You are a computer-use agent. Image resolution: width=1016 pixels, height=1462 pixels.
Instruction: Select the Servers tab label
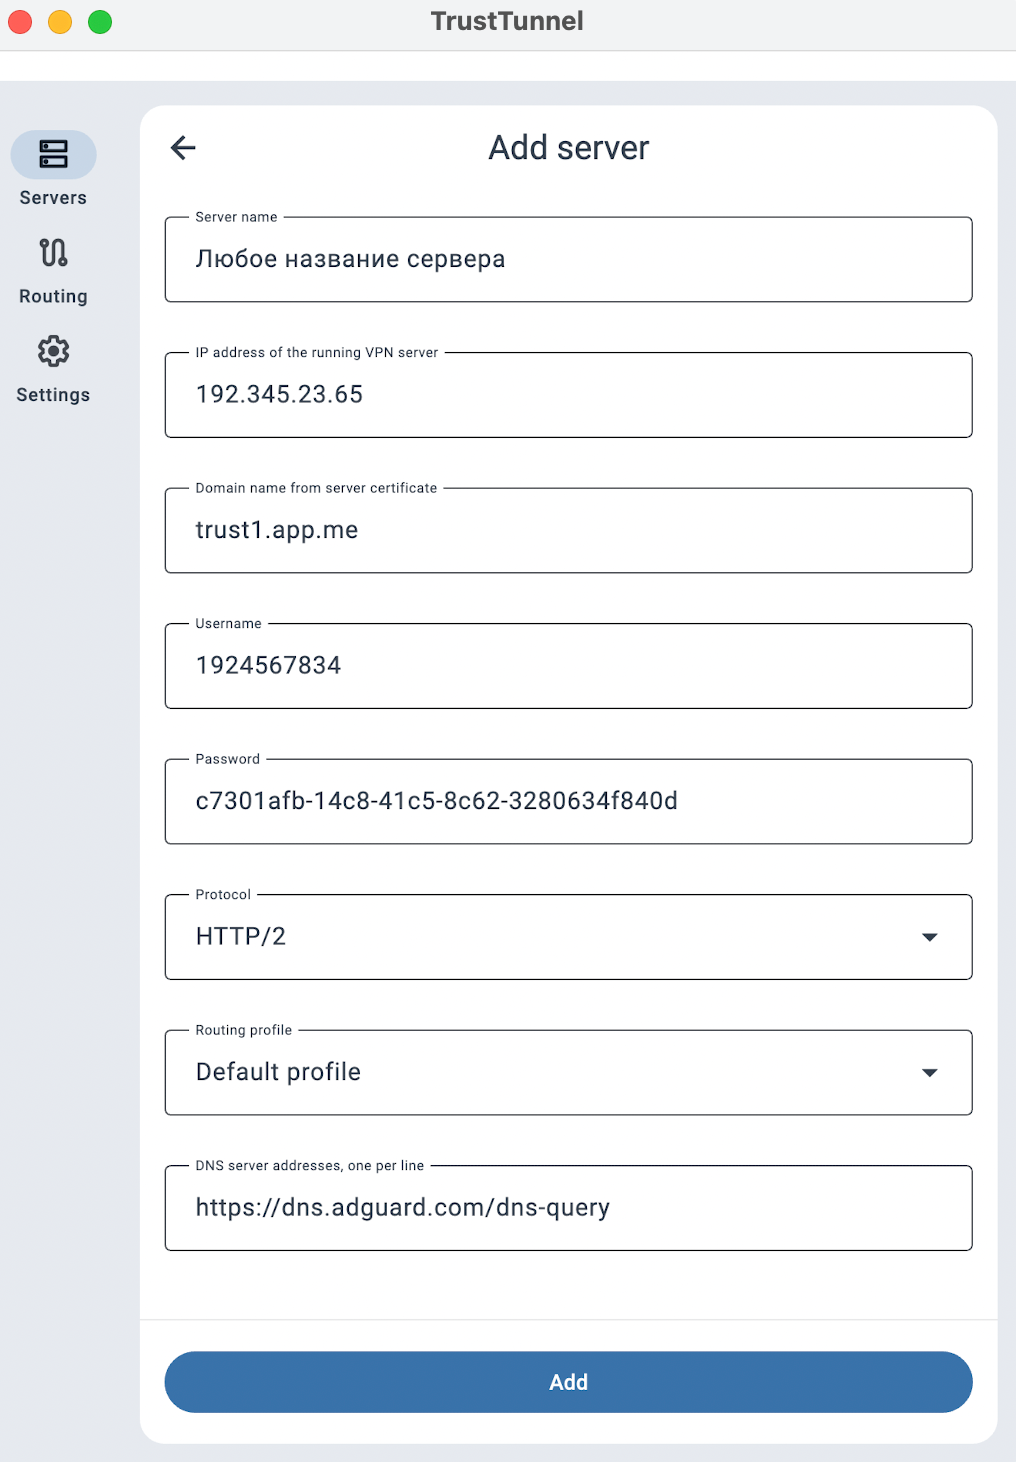point(53,198)
